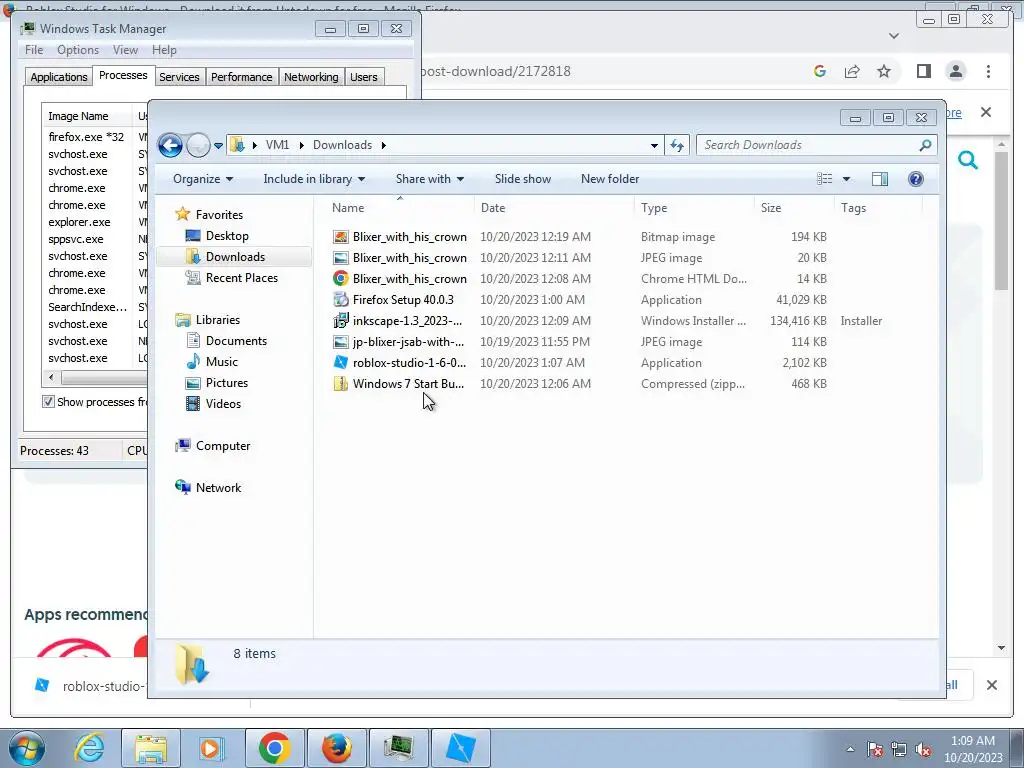Click Task Manager horizontal scrollbar left arrow

click(x=52, y=377)
